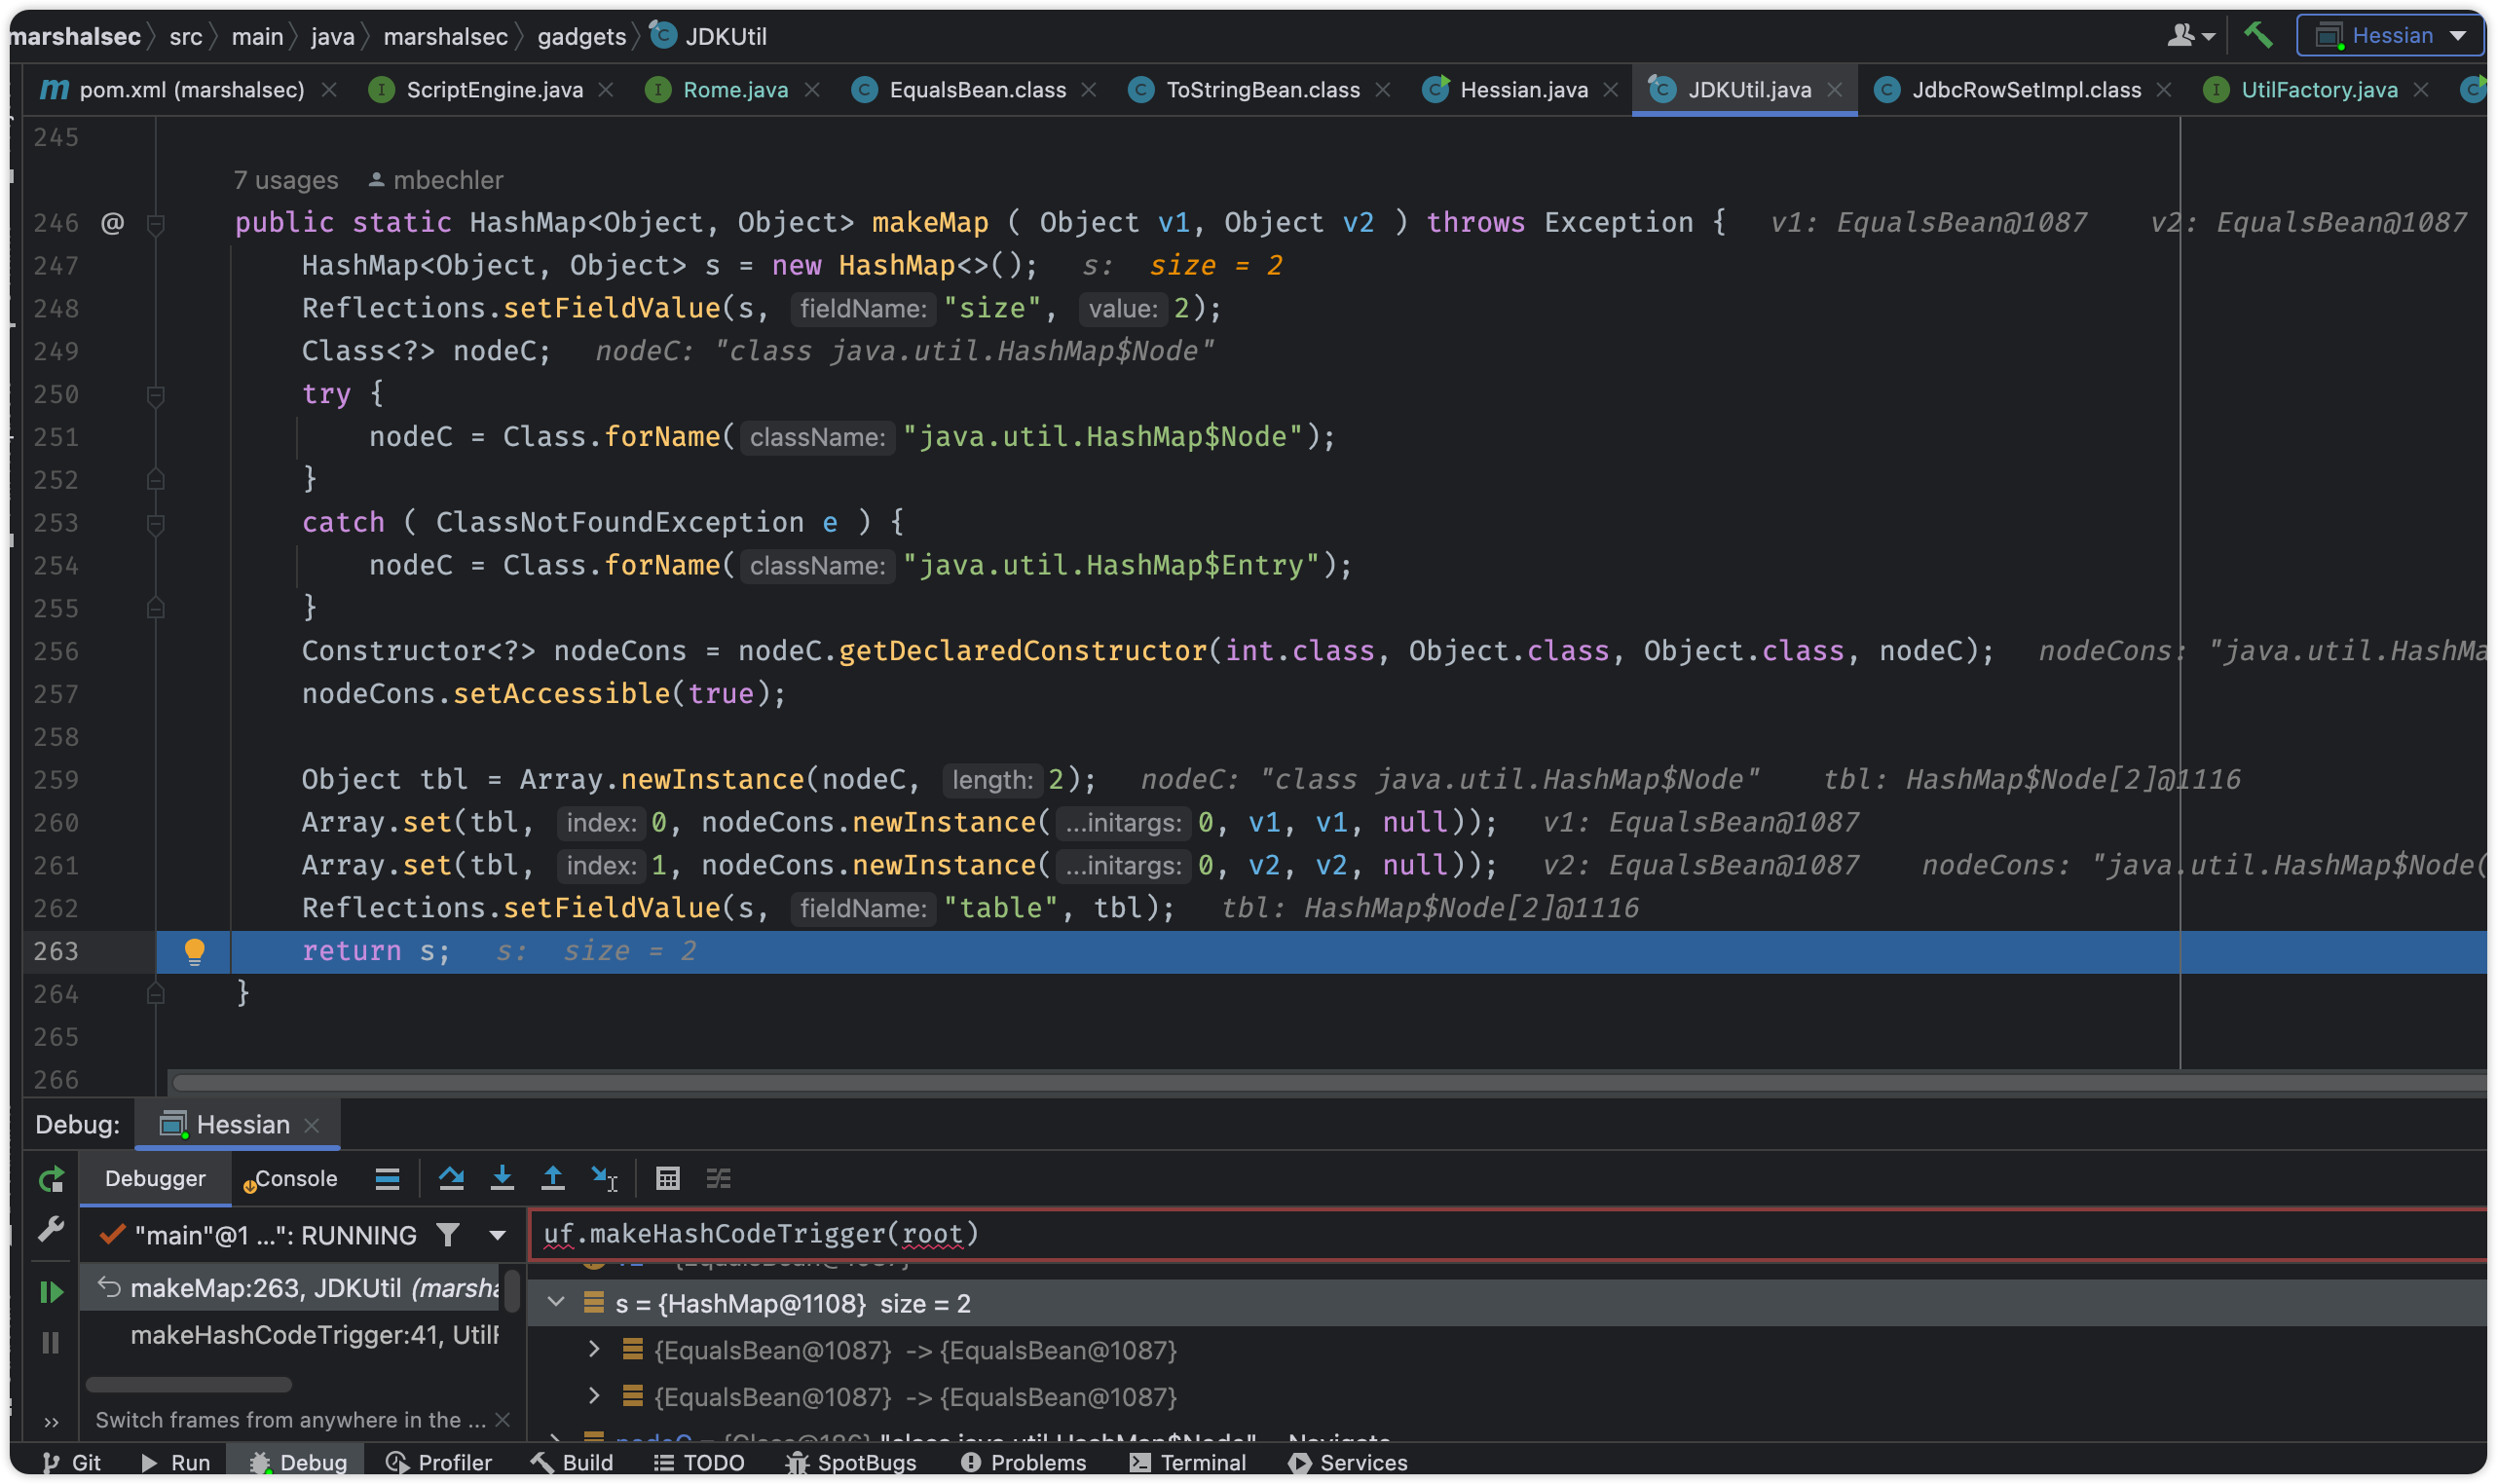
Task: Click the 'marshalsec' root breadcrumb
Action: [x=75, y=36]
